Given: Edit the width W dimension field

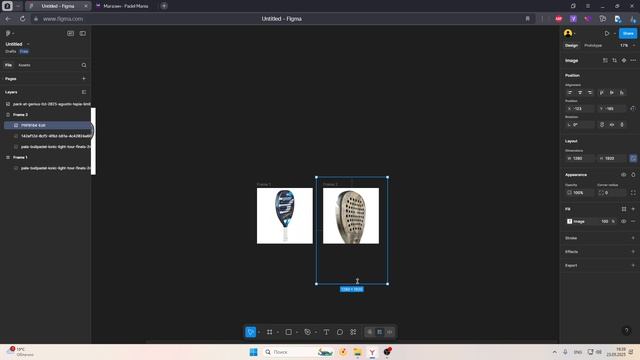Looking at the screenshot, I should 580,158.
